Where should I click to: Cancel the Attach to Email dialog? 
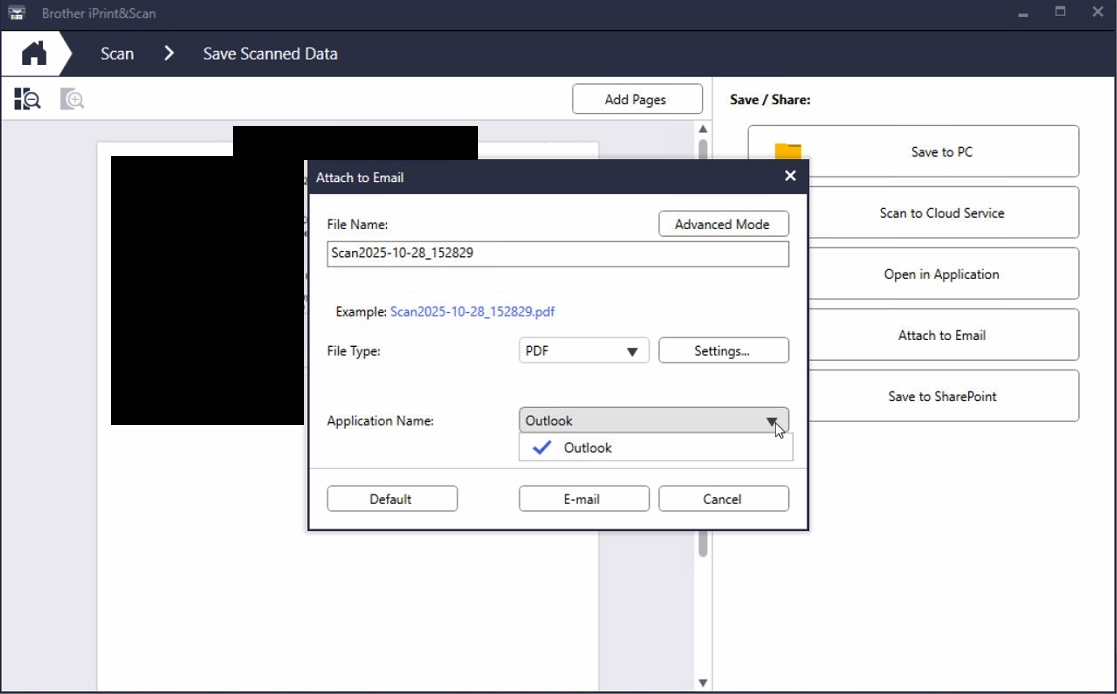coord(722,499)
